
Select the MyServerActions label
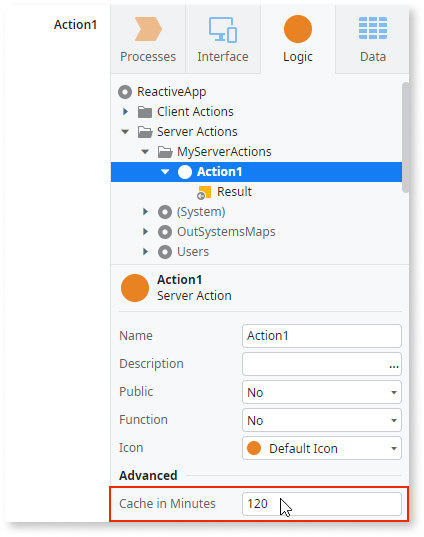224,152
